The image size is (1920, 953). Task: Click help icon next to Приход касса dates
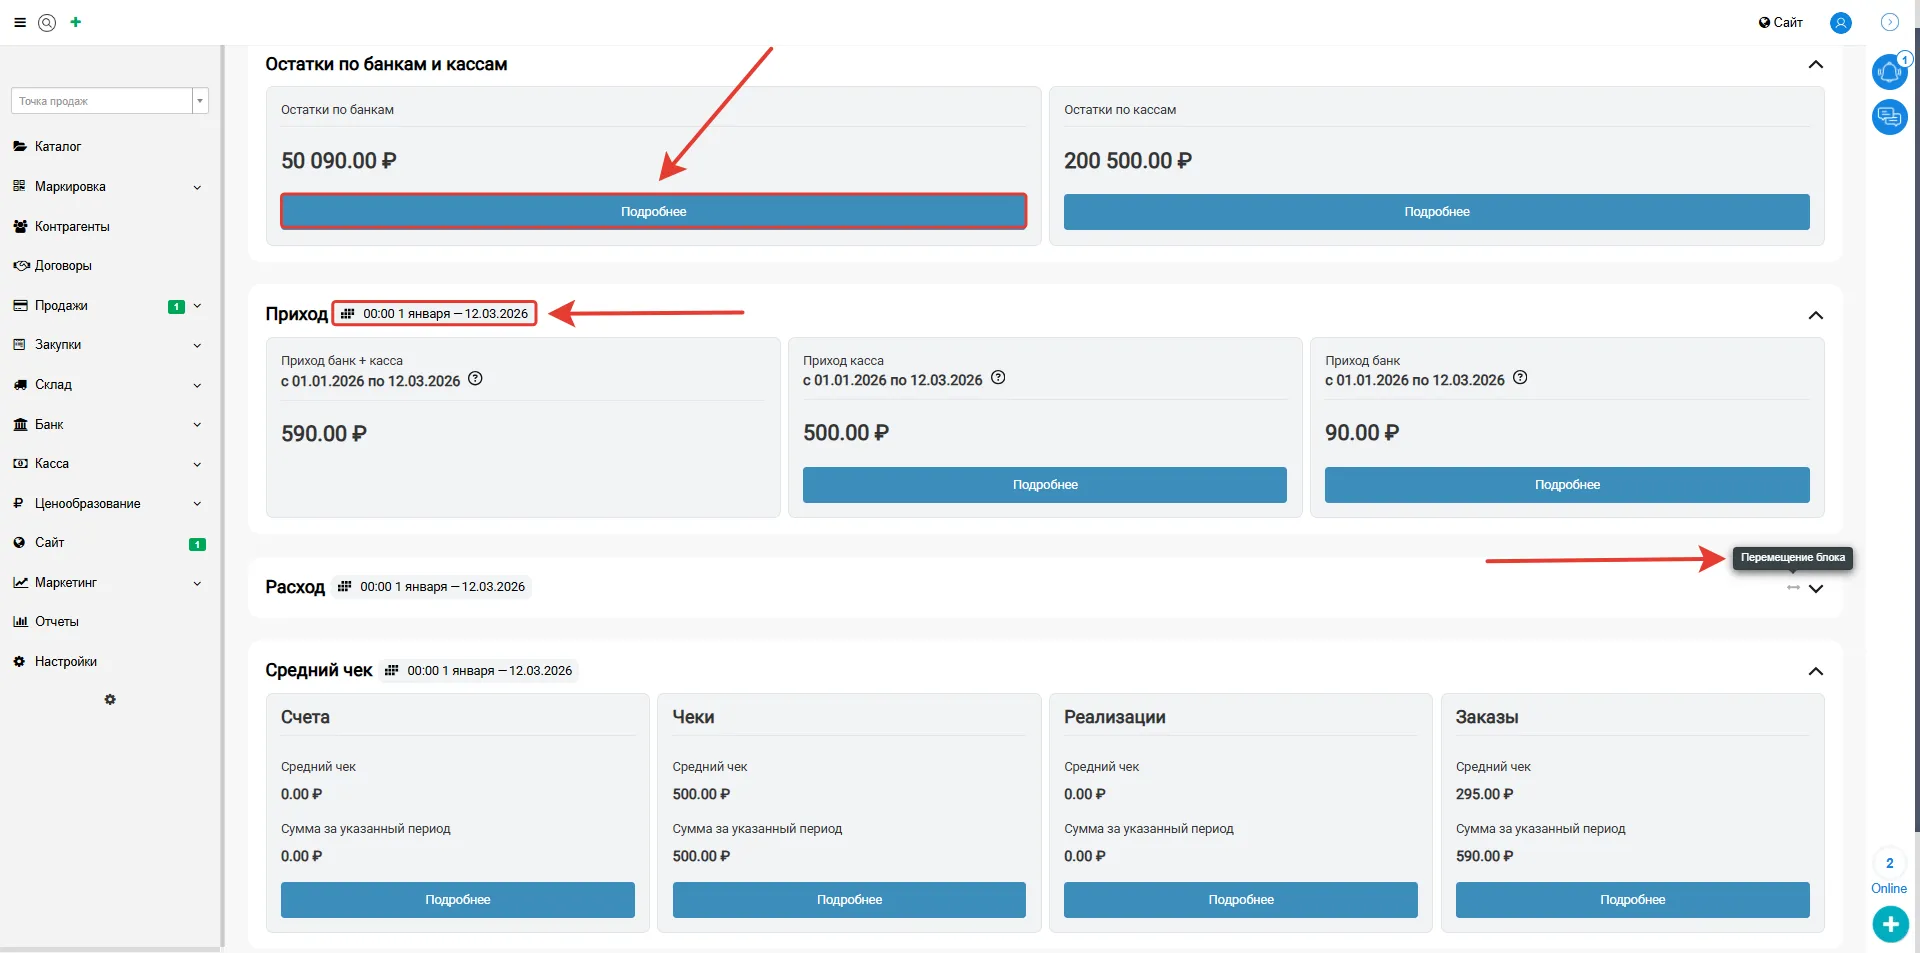[x=998, y=378]
